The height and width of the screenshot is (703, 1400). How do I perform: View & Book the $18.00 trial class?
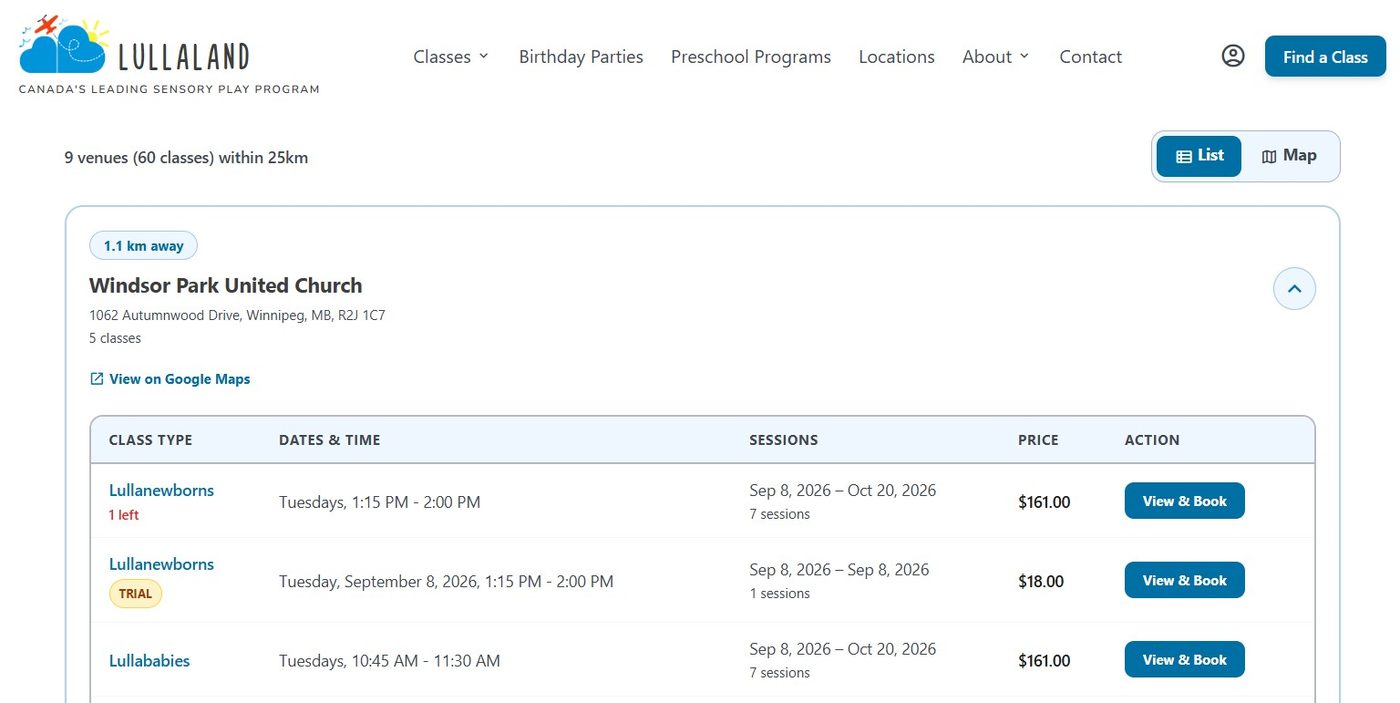pyautogui.click(x=1184, y=580)
